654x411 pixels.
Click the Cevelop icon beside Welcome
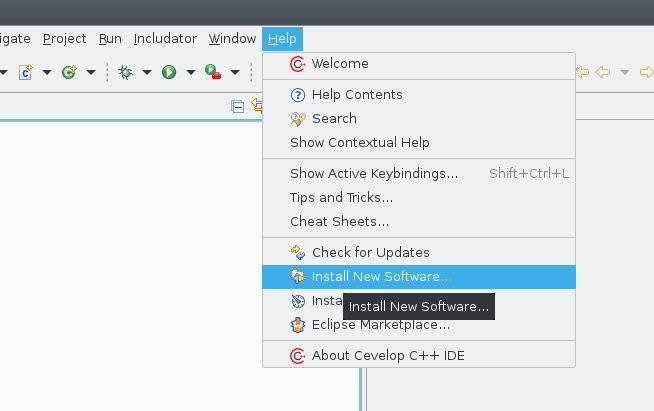(297, 64)
